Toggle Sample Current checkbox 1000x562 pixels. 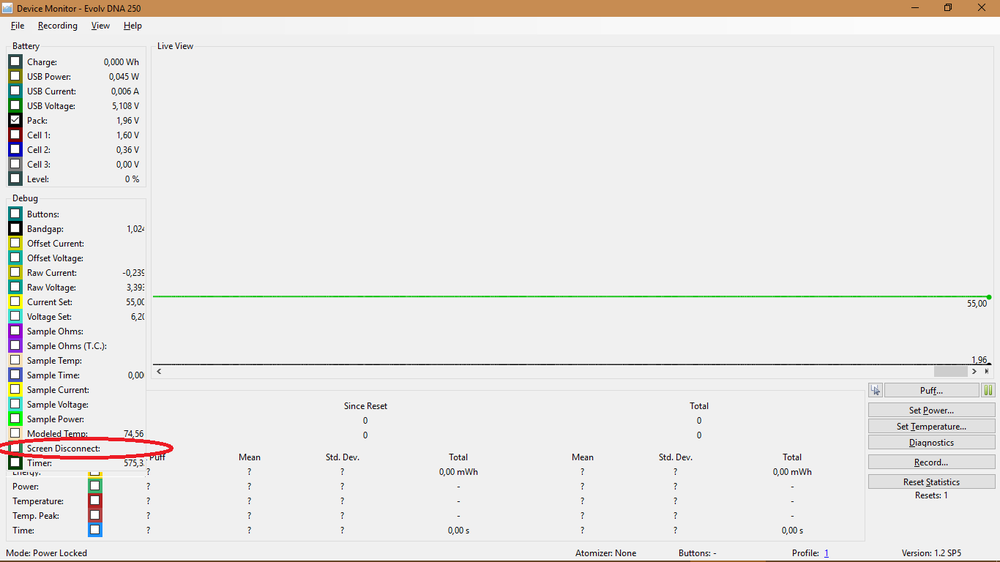click(x=15, y=390)
